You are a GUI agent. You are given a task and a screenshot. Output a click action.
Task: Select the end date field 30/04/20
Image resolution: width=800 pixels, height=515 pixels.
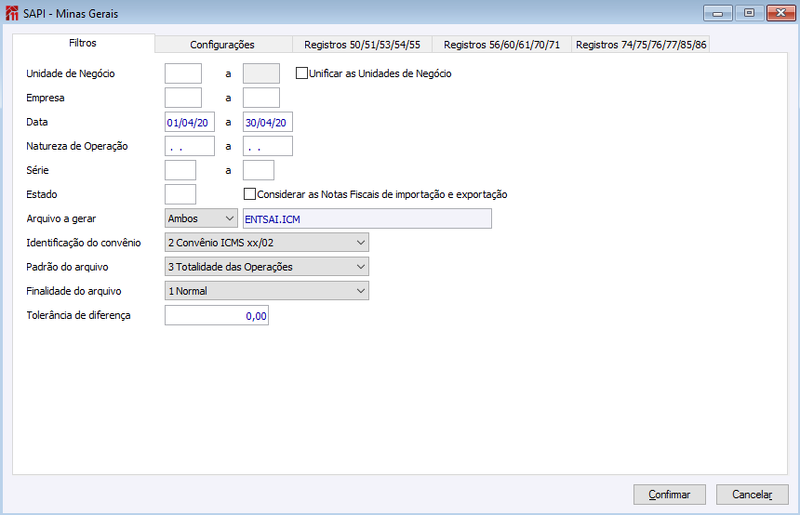click(268, 122)
